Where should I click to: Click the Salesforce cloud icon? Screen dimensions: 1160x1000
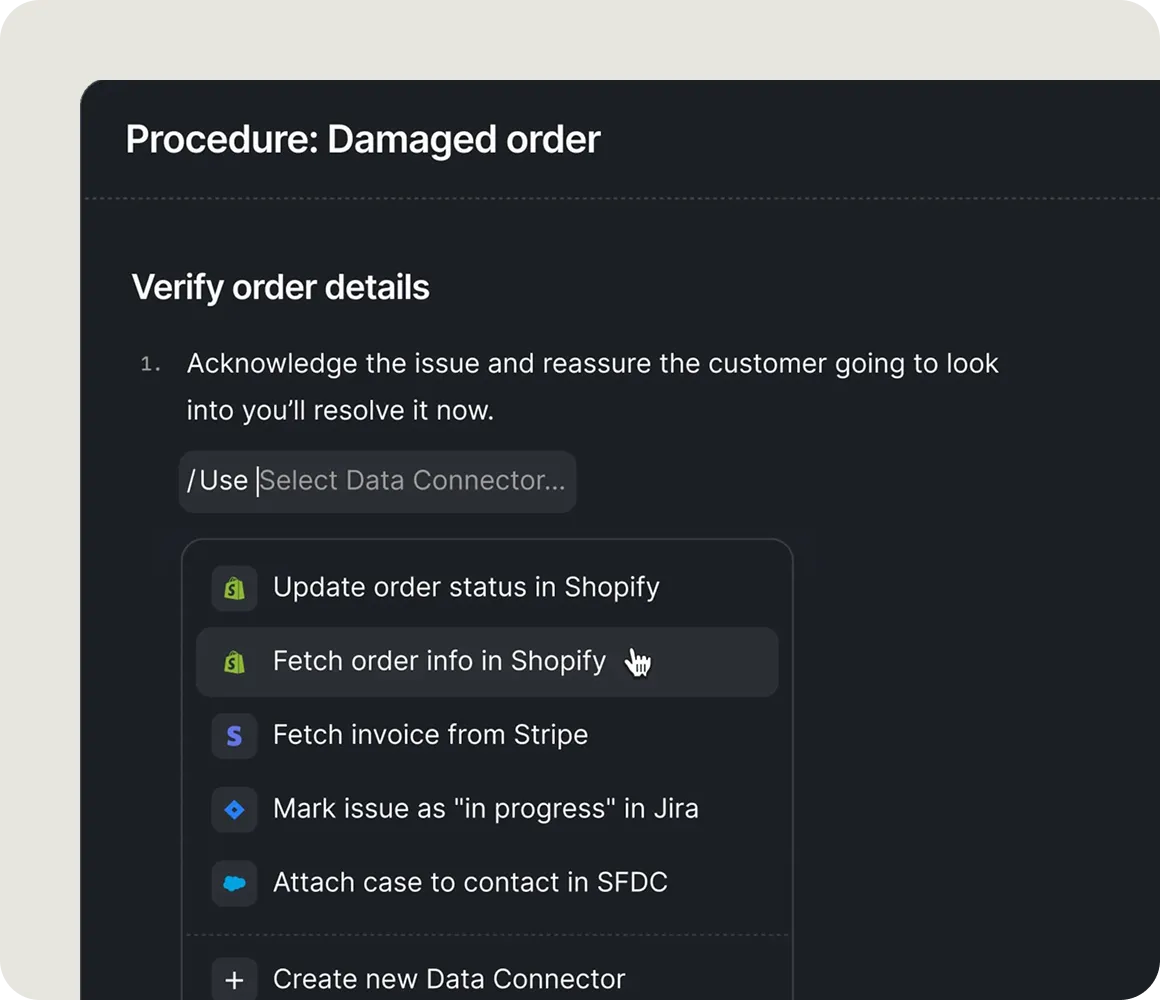pyautogui.click(x=234, y=883)
